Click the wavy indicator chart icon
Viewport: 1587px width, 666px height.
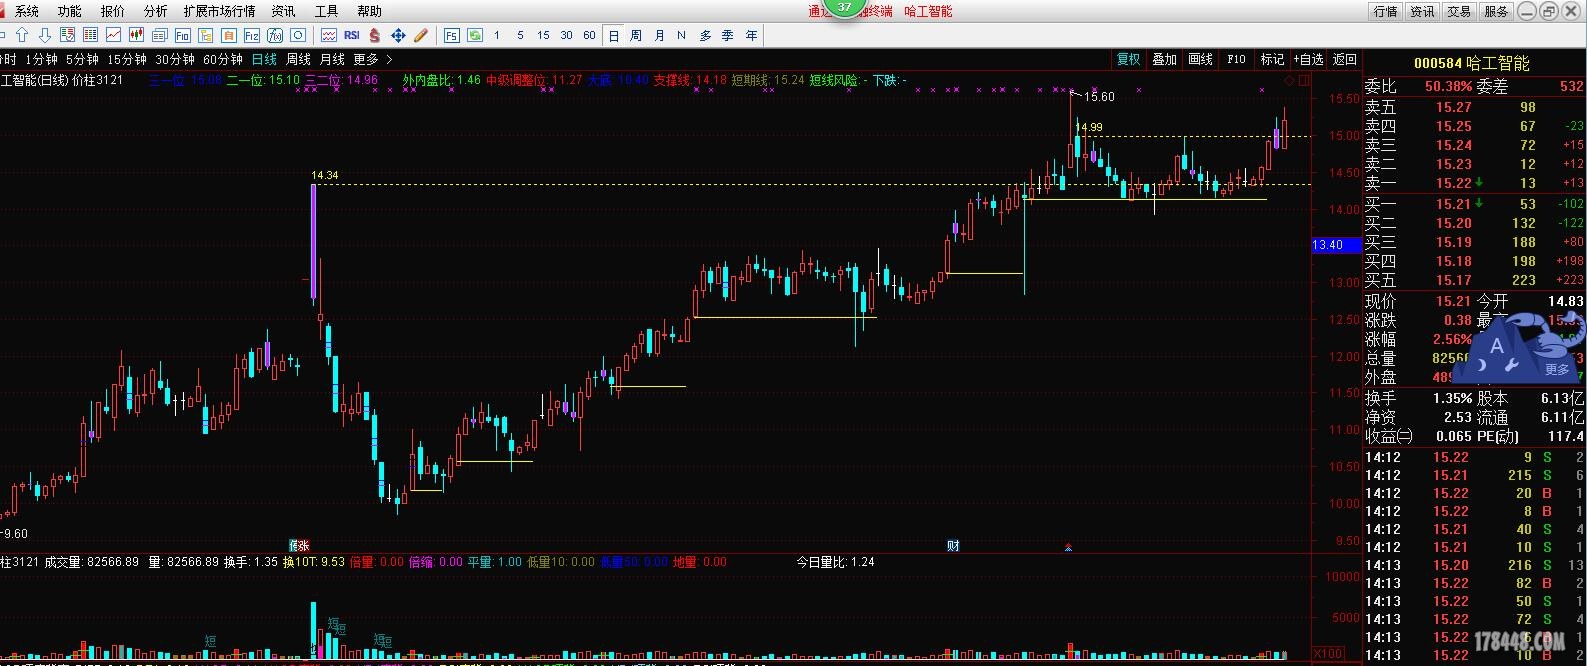(x=328, y=35)
